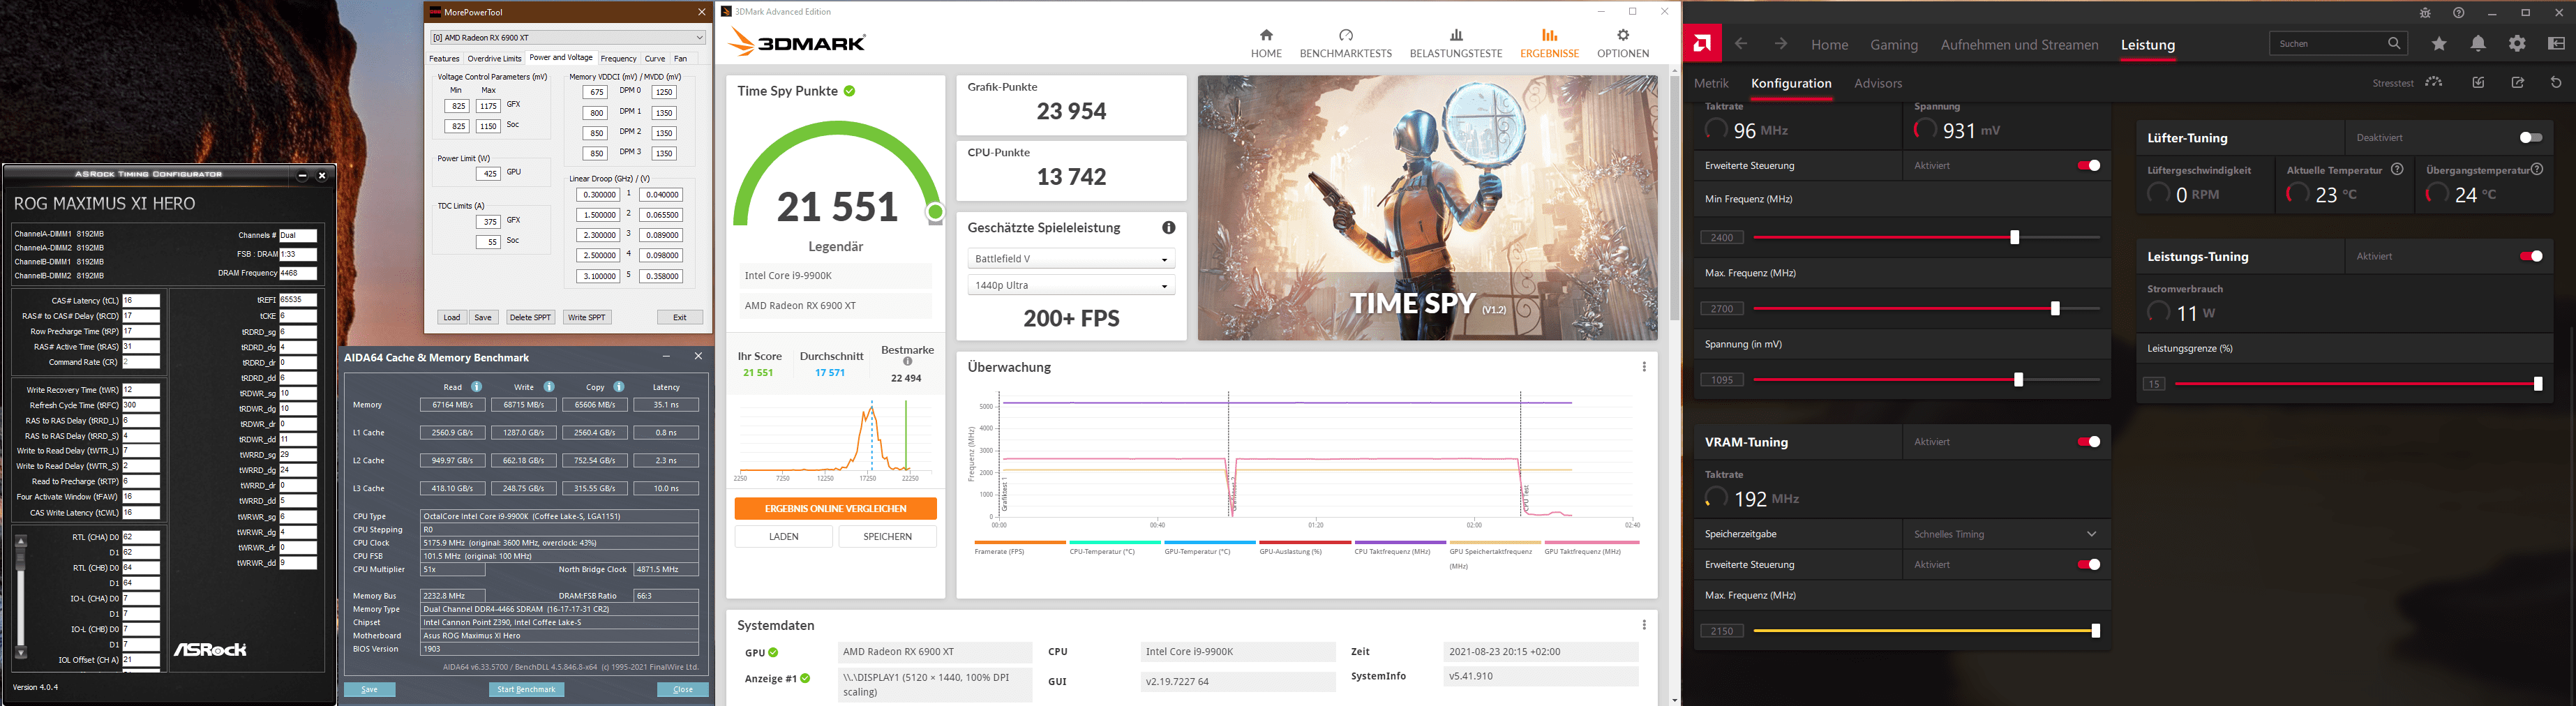Toggle Erweiterte Steuerung under GPU Taktrate
Screen dimensions: 2576x706
(2088, 165)
